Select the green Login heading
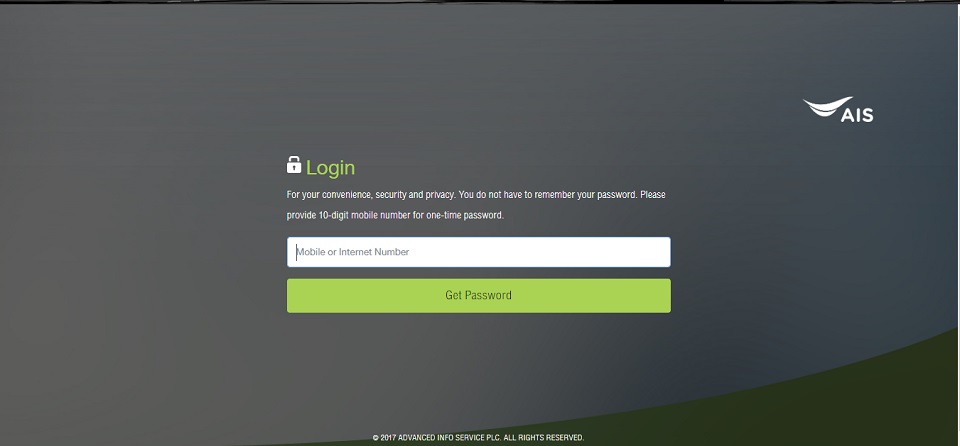Viewport: 960px width, 446px height. [331, 168]
